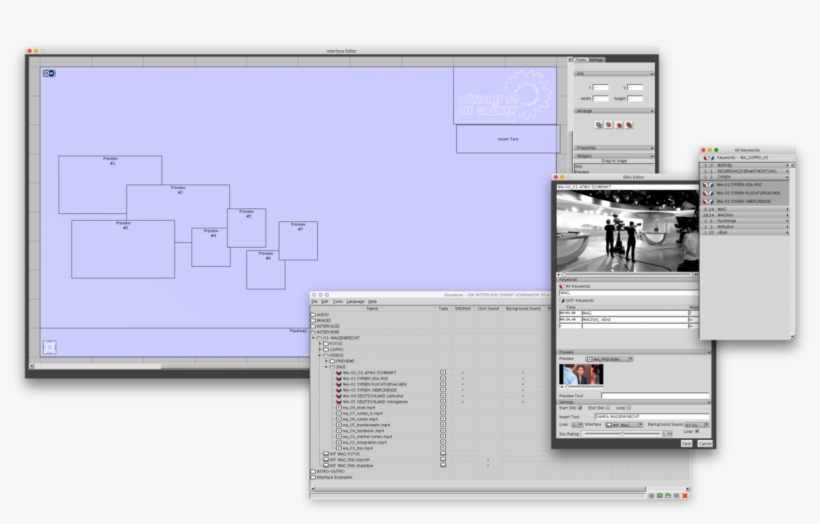
Task: Open the Tools menu in project window
Action: click(x=338, y=301)
